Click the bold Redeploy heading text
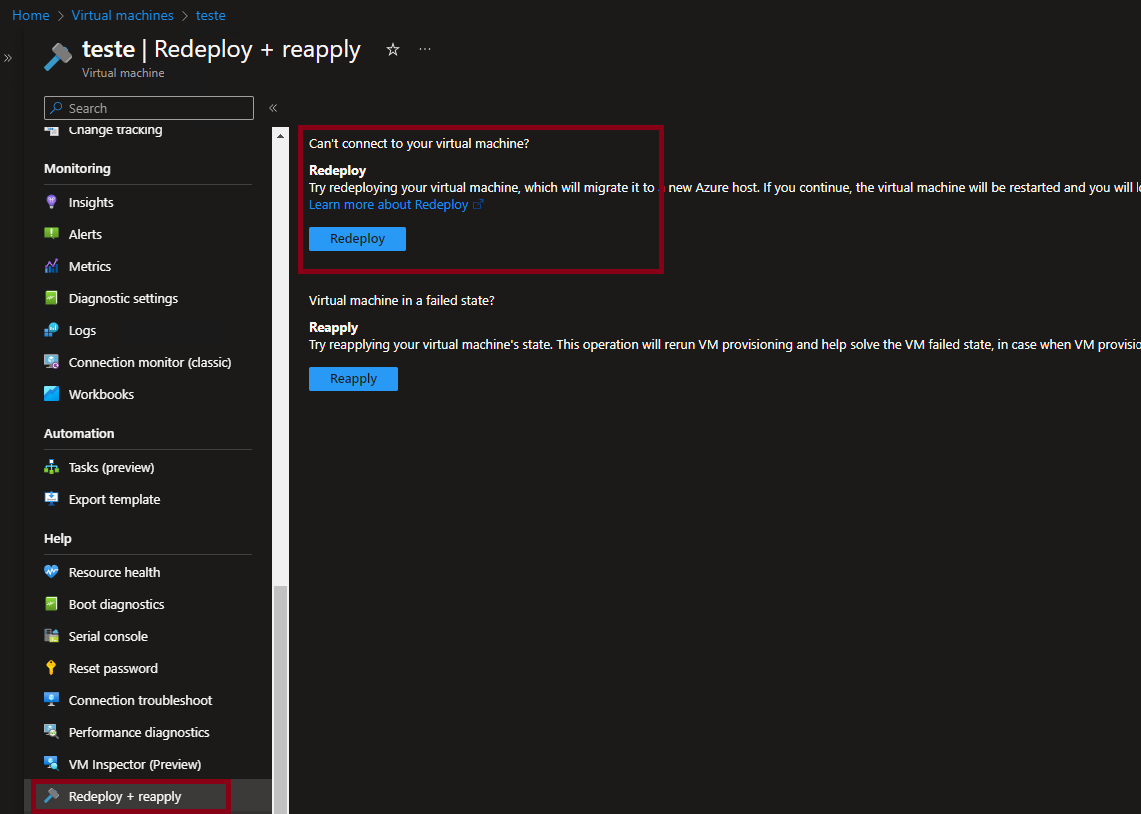This screenshot has width=1141, height=814. 338,170
